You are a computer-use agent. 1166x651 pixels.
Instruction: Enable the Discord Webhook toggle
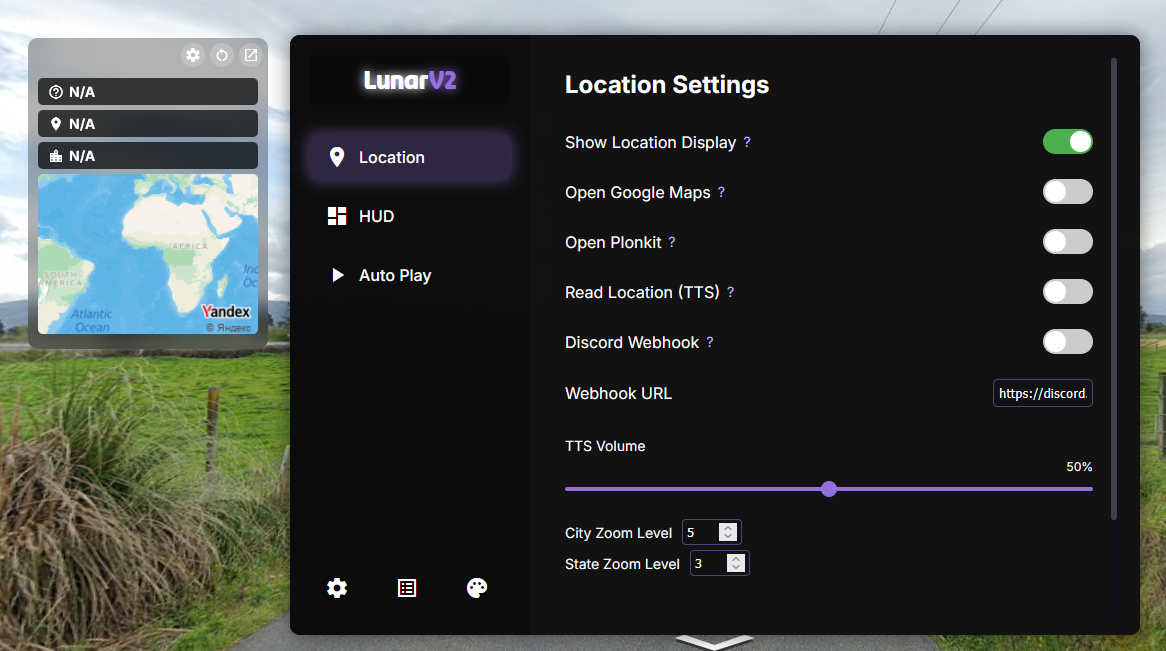1067,341
